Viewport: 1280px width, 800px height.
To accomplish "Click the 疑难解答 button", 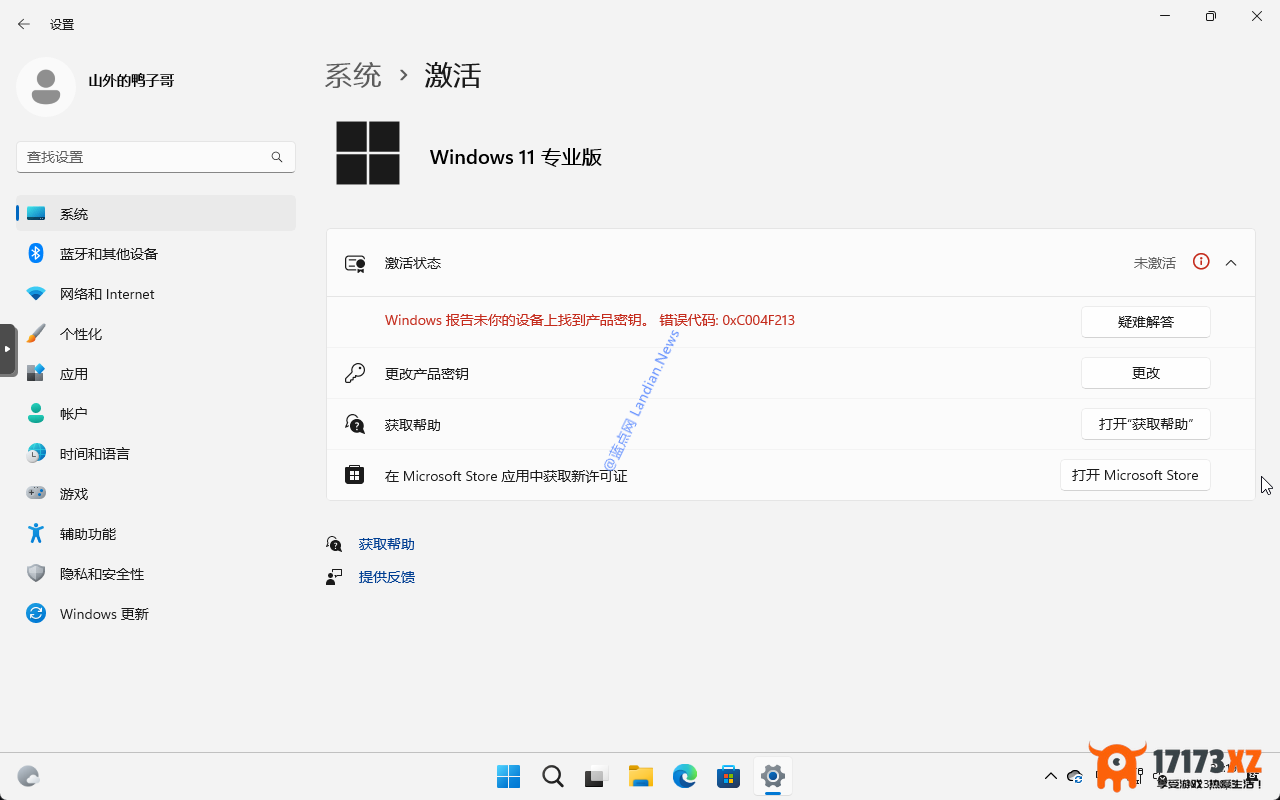I will click(x=1146, y=322).
